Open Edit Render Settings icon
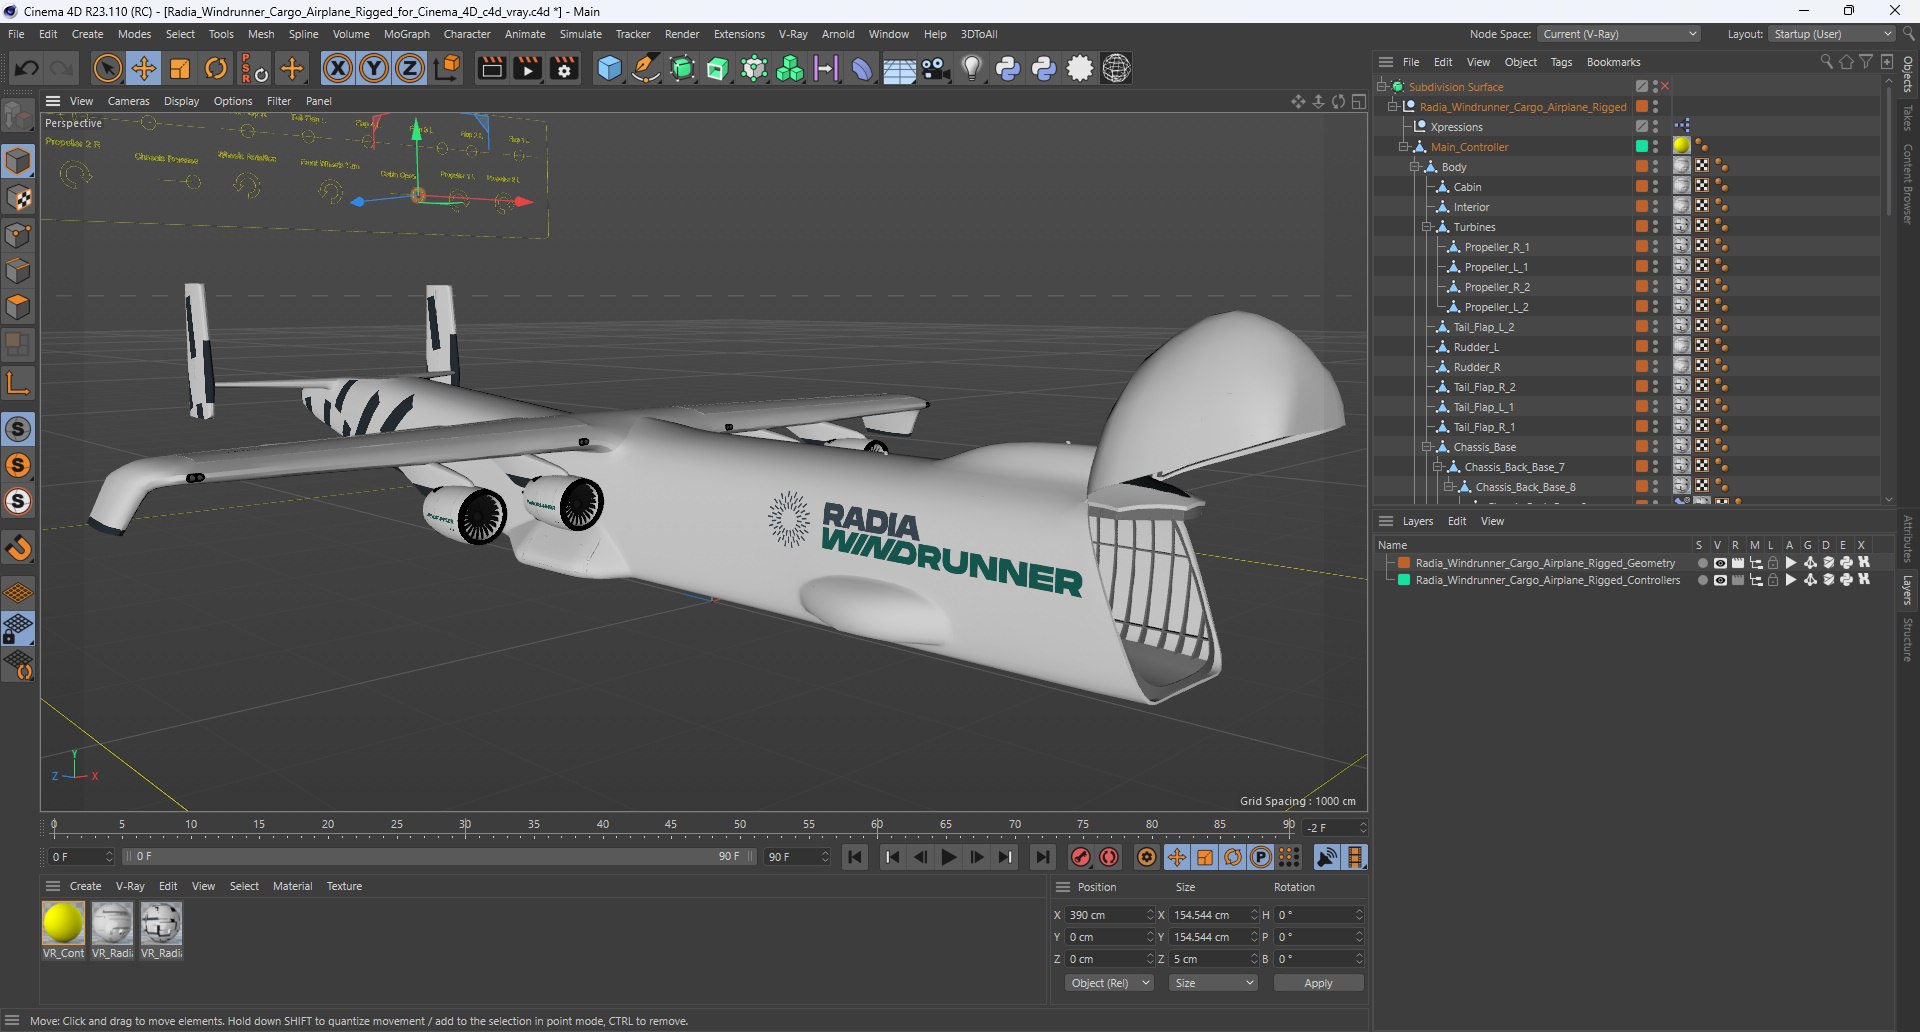1920x1032 pixels. click(x=565, y=68)
